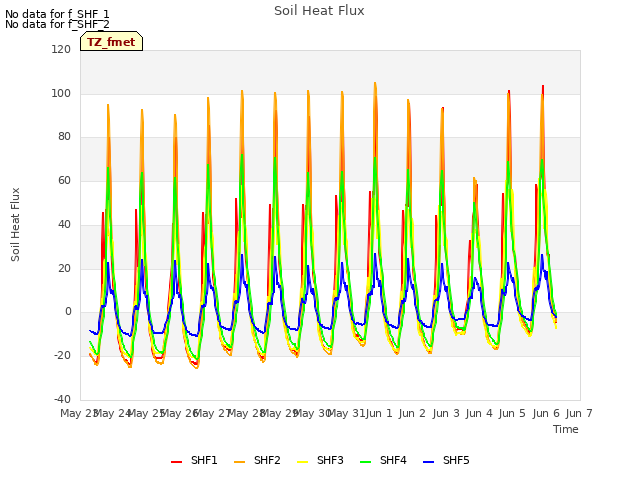The image size is (640, 480).
Task: Click the 100 y-axis tick label
Action: click(61, 93)
